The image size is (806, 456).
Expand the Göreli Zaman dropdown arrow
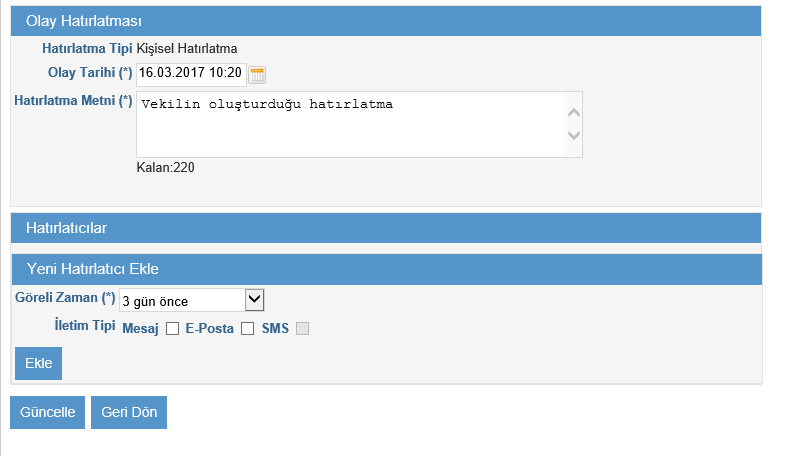(254, 300)
